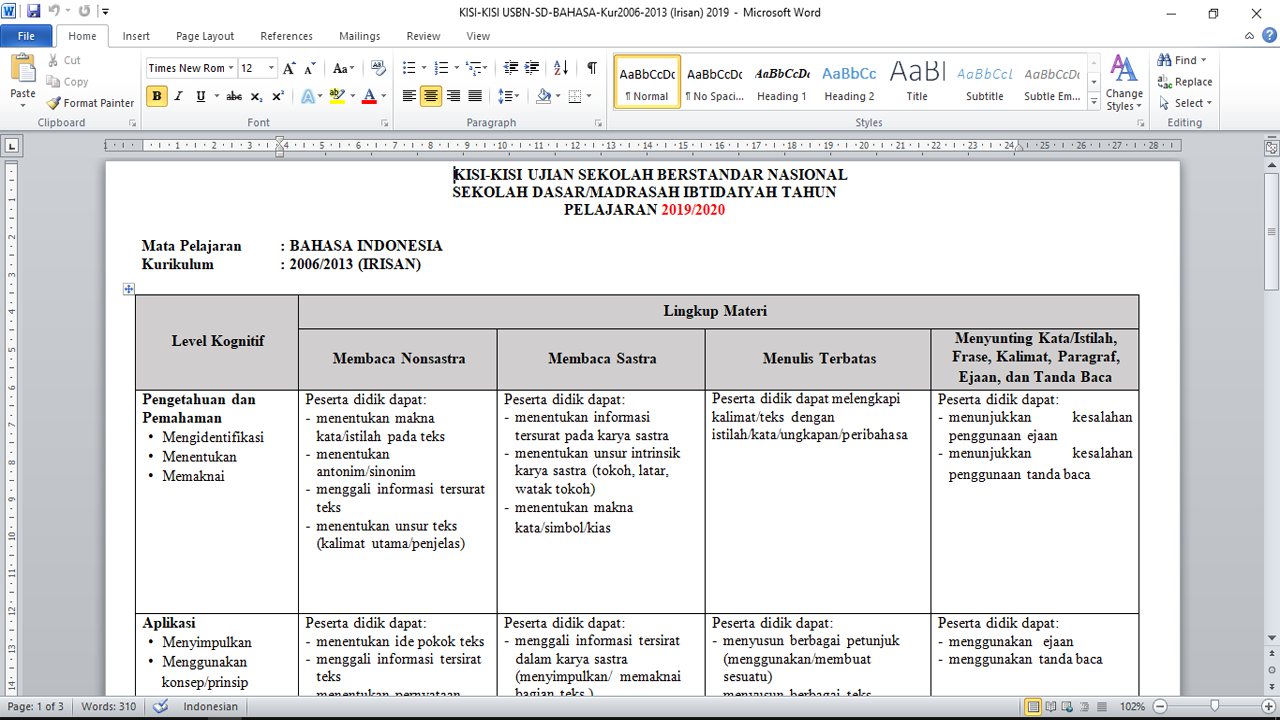
Task: Toggle Underline formatting
Action: point(200,96)
